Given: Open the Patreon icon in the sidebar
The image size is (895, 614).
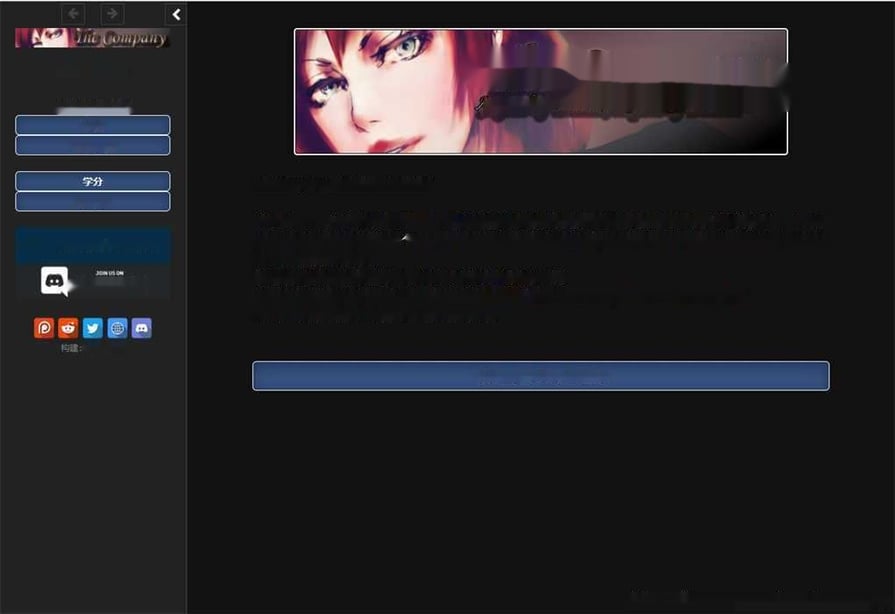Looking at the screenshot, I should (x=43, y=328).
